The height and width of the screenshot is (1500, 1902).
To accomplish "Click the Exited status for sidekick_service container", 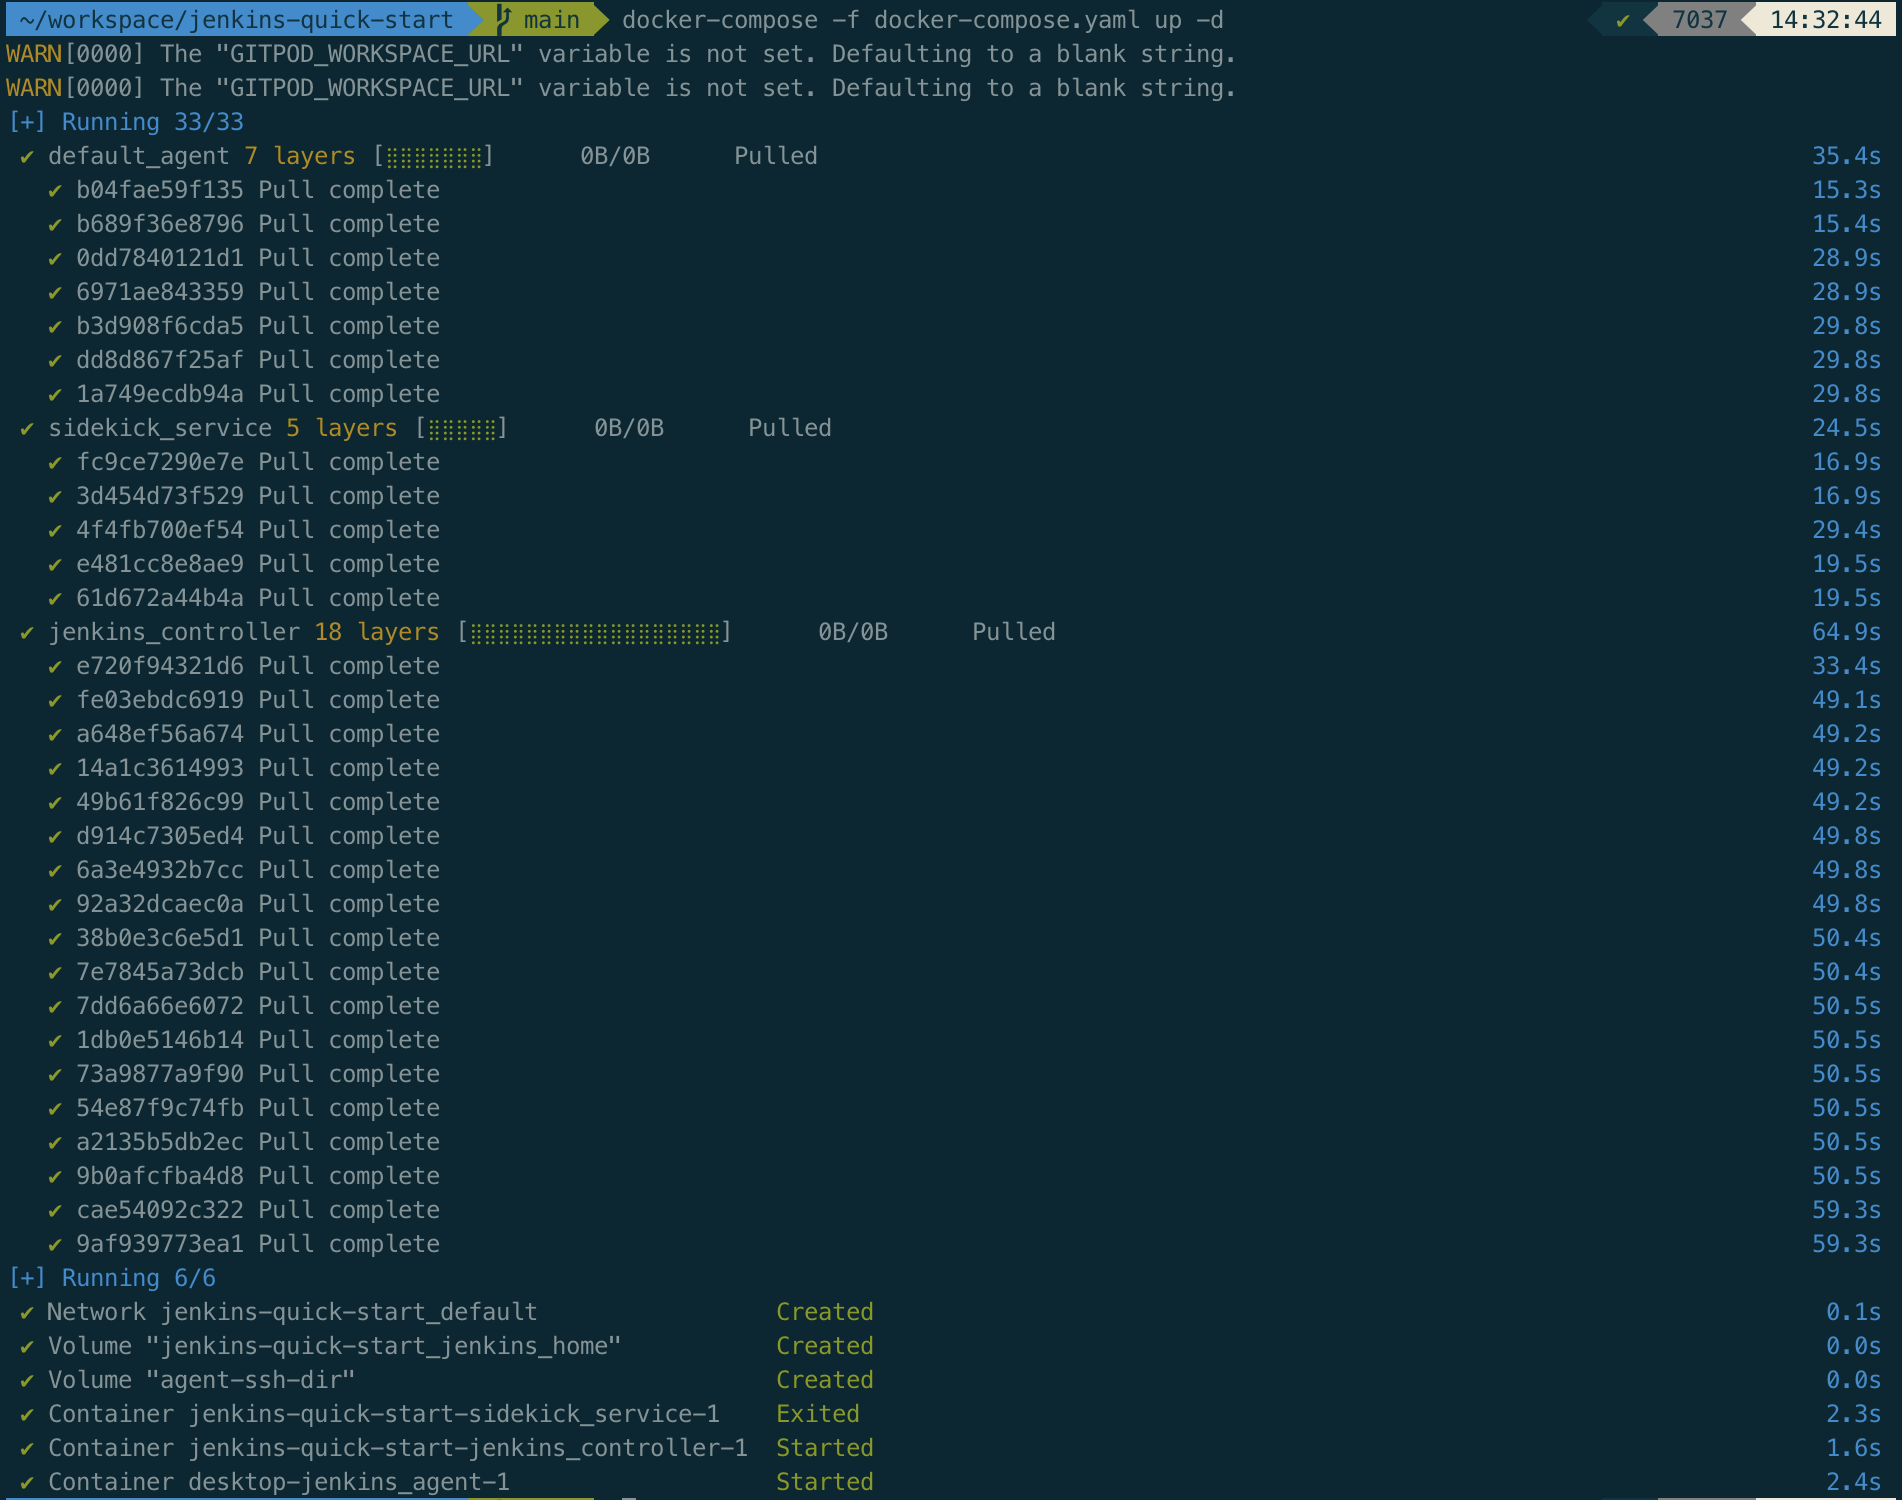I will 818,1414.
